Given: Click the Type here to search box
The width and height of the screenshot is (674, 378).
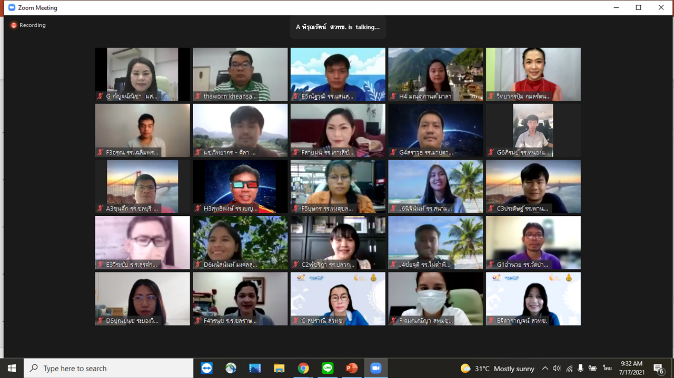Looking at the screenshot, I should click(x=108, y=368).
